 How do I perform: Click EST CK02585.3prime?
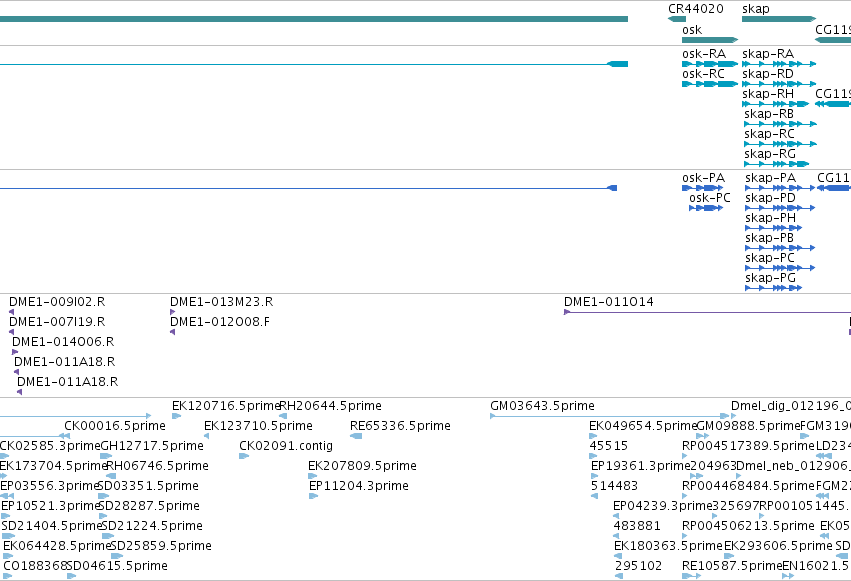point(4,456)
